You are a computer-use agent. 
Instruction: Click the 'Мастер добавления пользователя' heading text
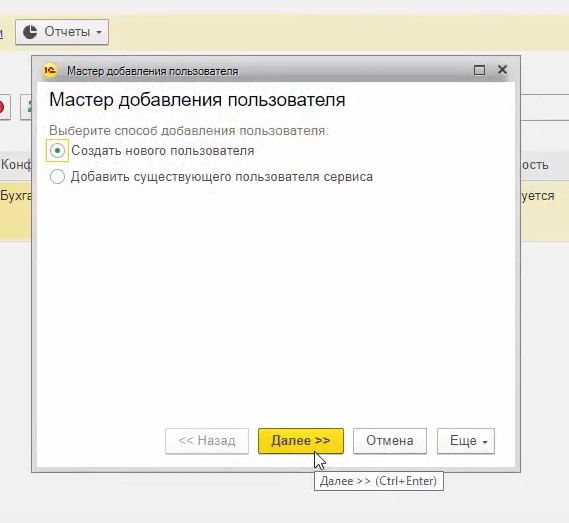pos(197,99)
